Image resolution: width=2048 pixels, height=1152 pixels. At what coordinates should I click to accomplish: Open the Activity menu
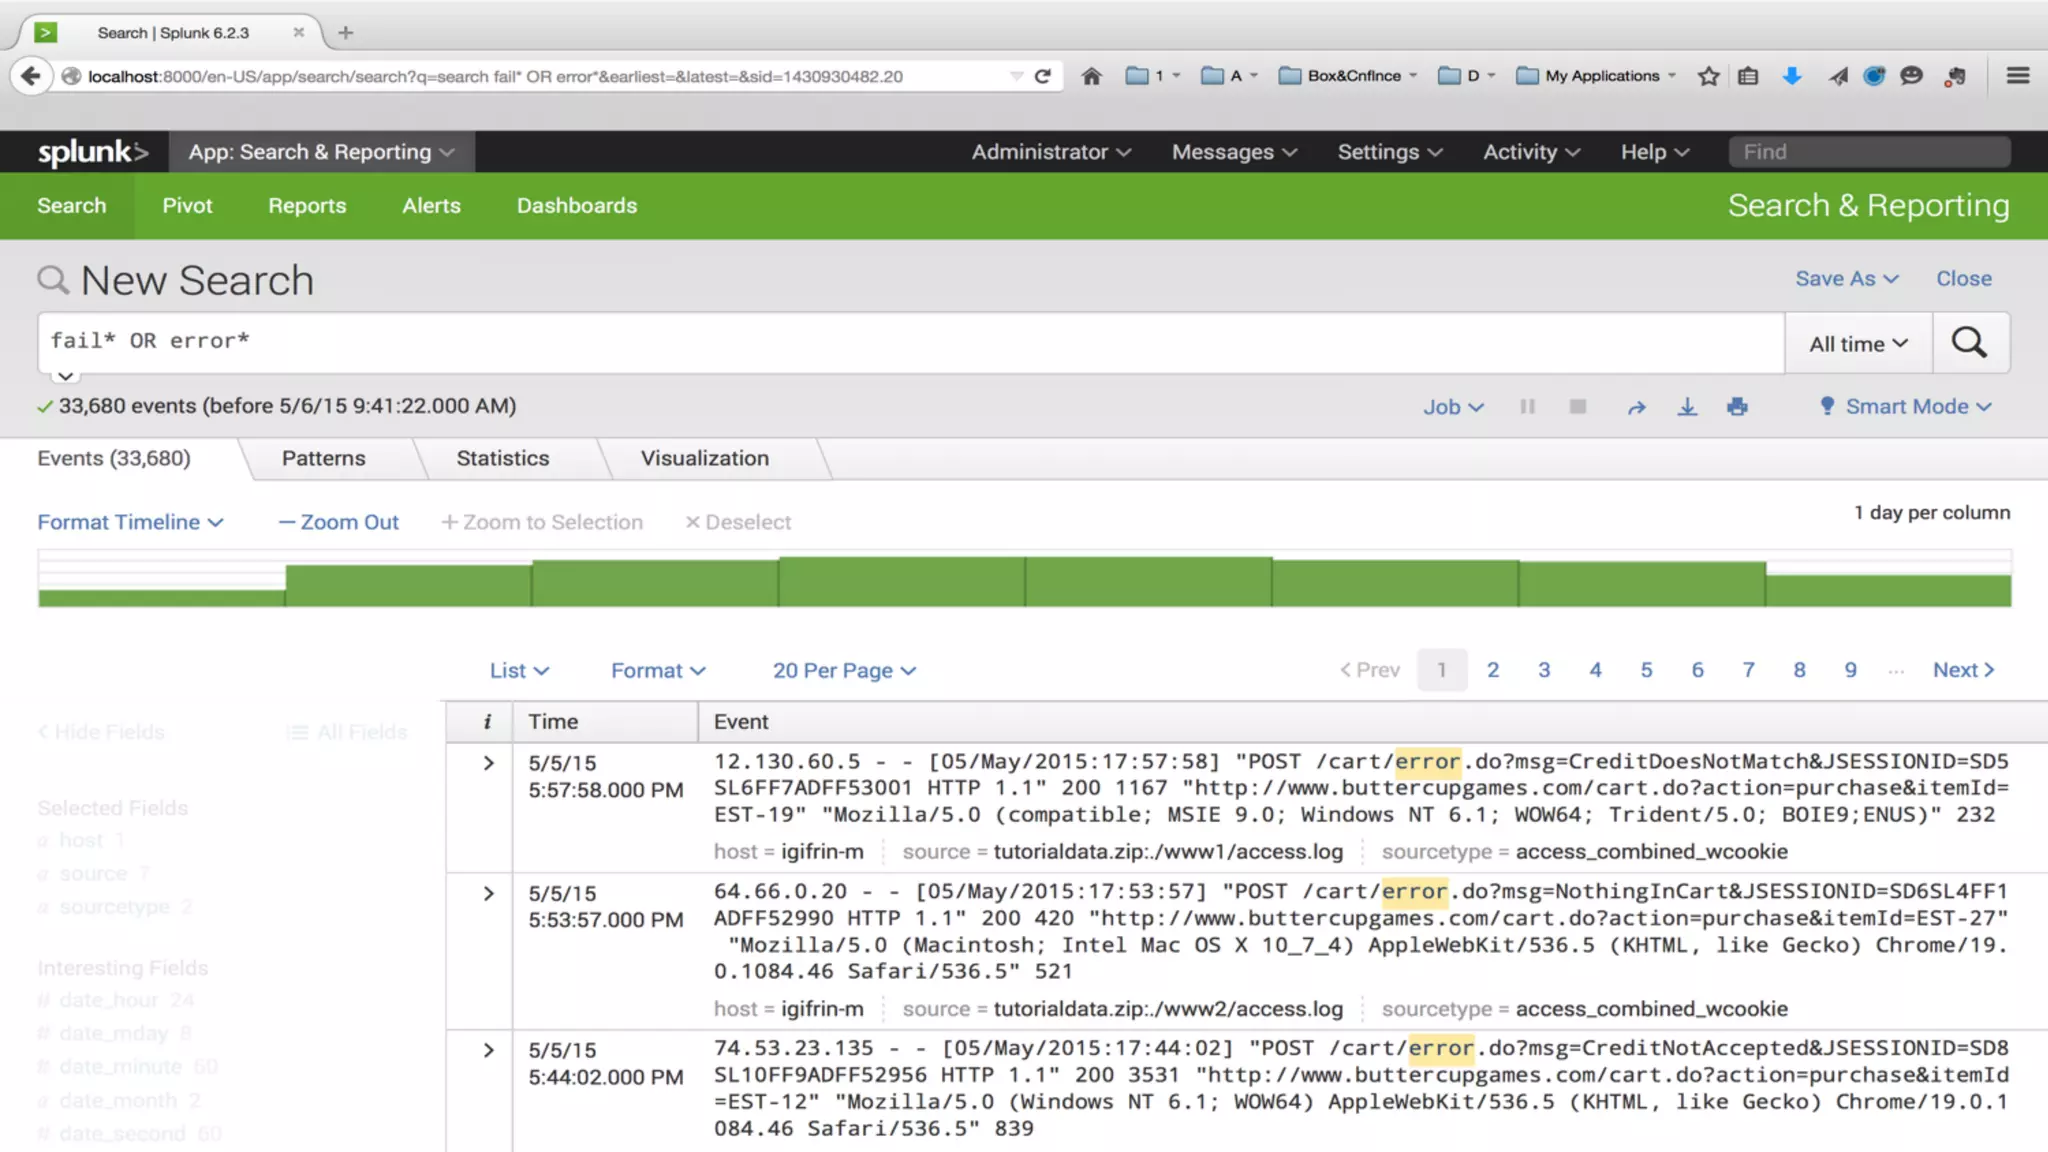(x=1531, y=152)
